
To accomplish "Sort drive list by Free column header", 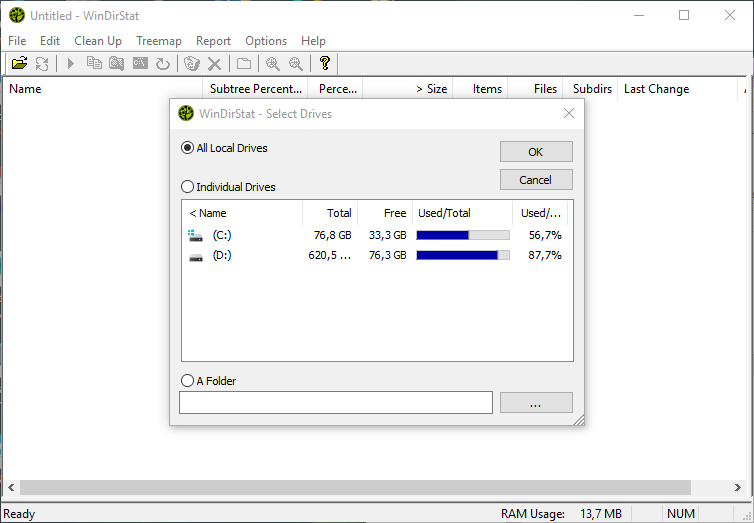I will (384, 213).
